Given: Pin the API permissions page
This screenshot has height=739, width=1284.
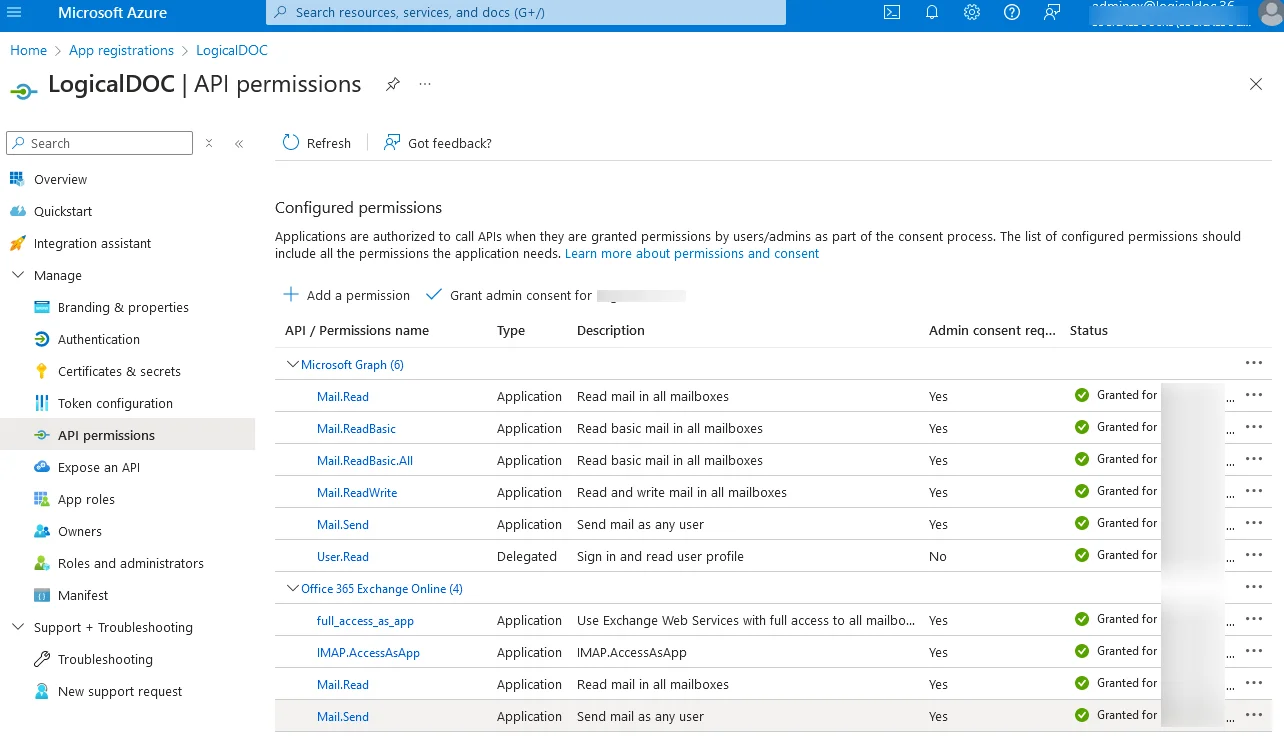Looking at the screenshot, I should coord(392,84).
